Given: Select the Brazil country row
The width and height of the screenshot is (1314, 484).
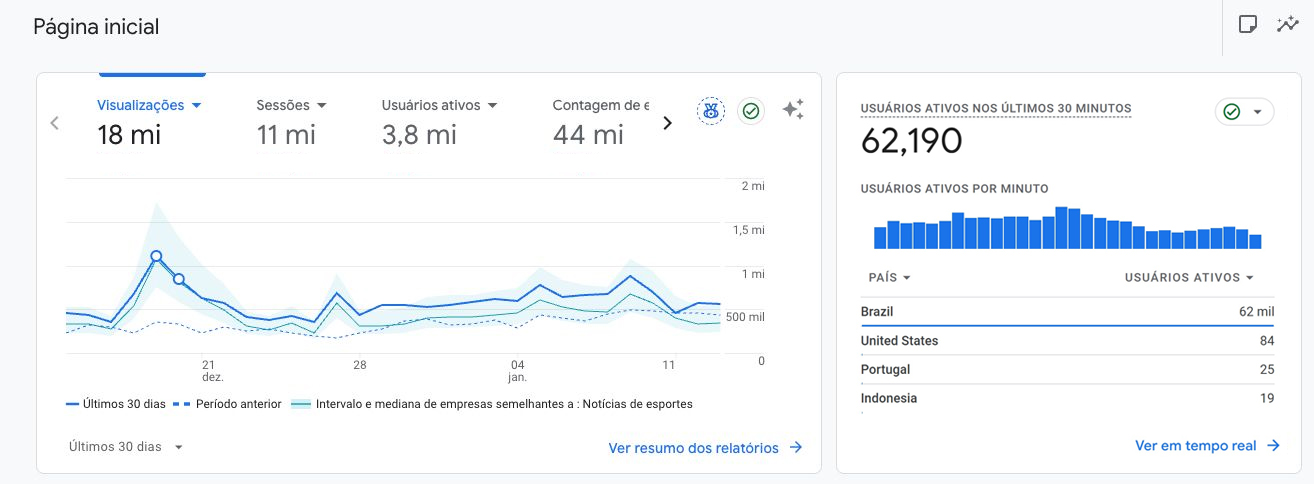Looking at the screenshot, I should (1067, 312).
